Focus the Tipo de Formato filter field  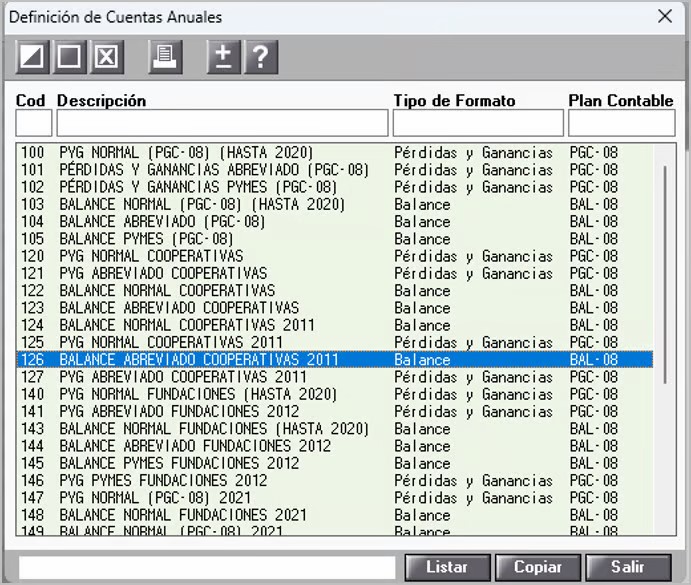coord(478,123)
